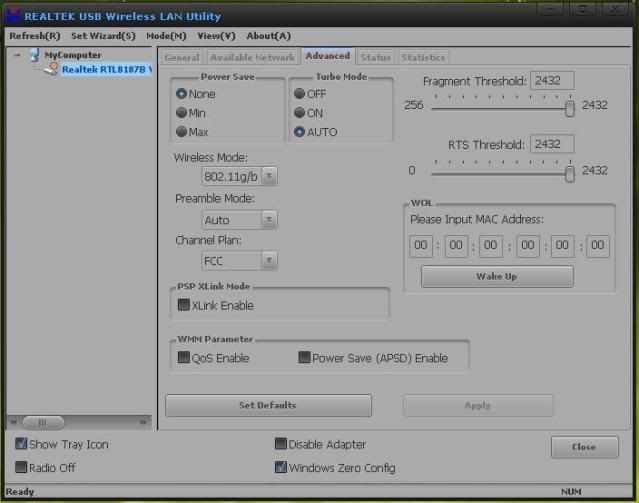Open the Mode(M) menu
This screenshot has width=639, height=503.
pos(166,36)
